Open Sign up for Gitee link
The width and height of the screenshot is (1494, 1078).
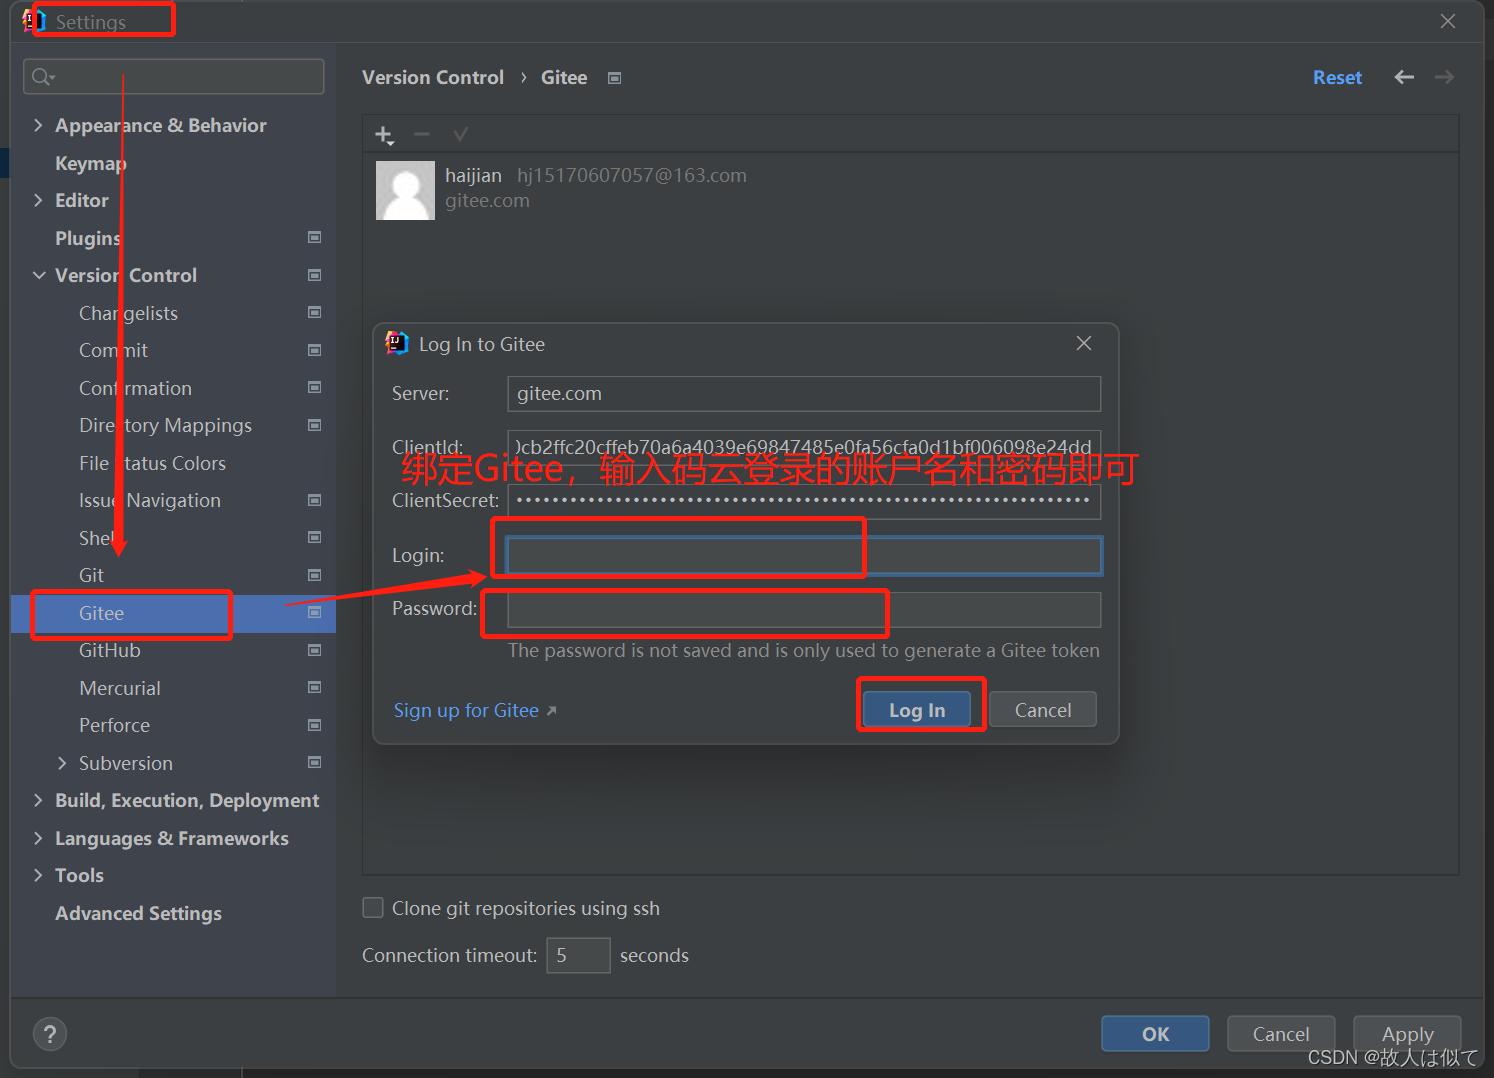[475, 710]
